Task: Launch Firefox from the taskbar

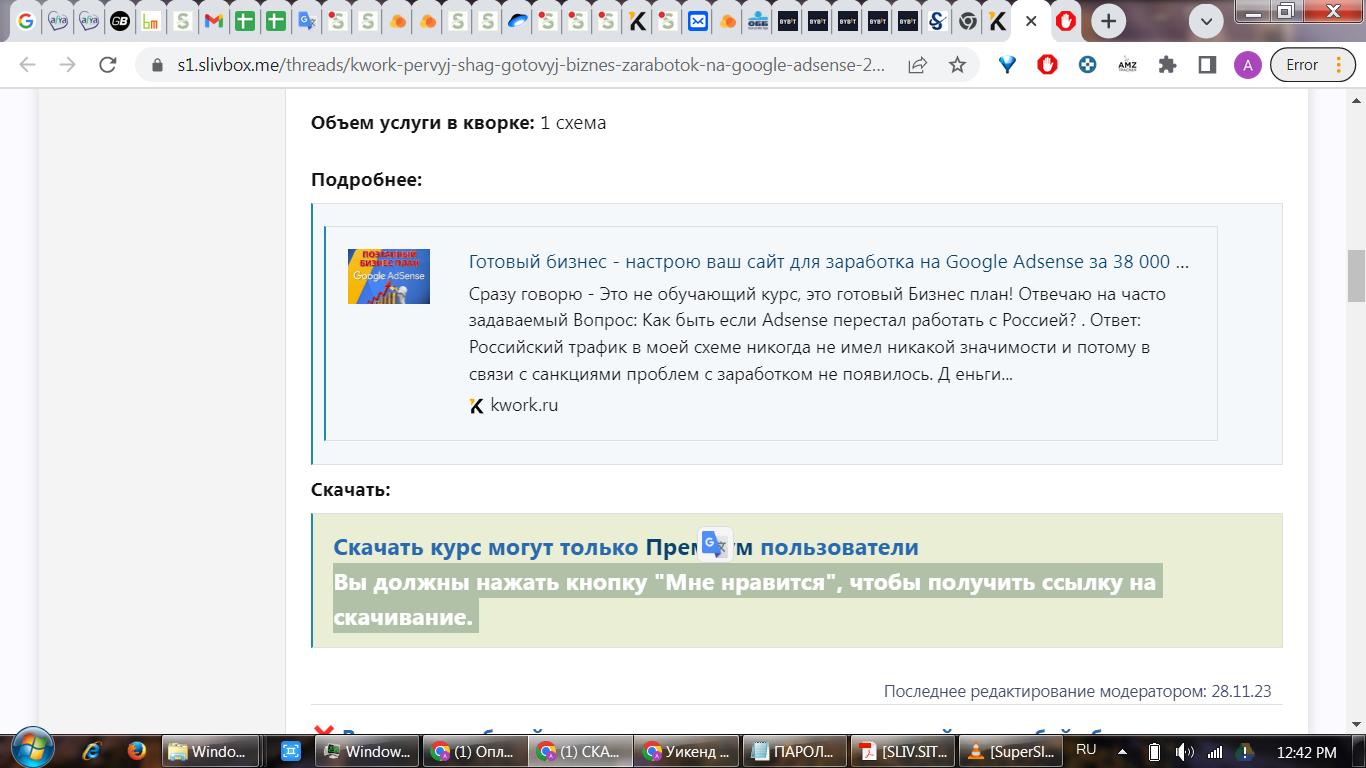Action: (x=137, y=751)
